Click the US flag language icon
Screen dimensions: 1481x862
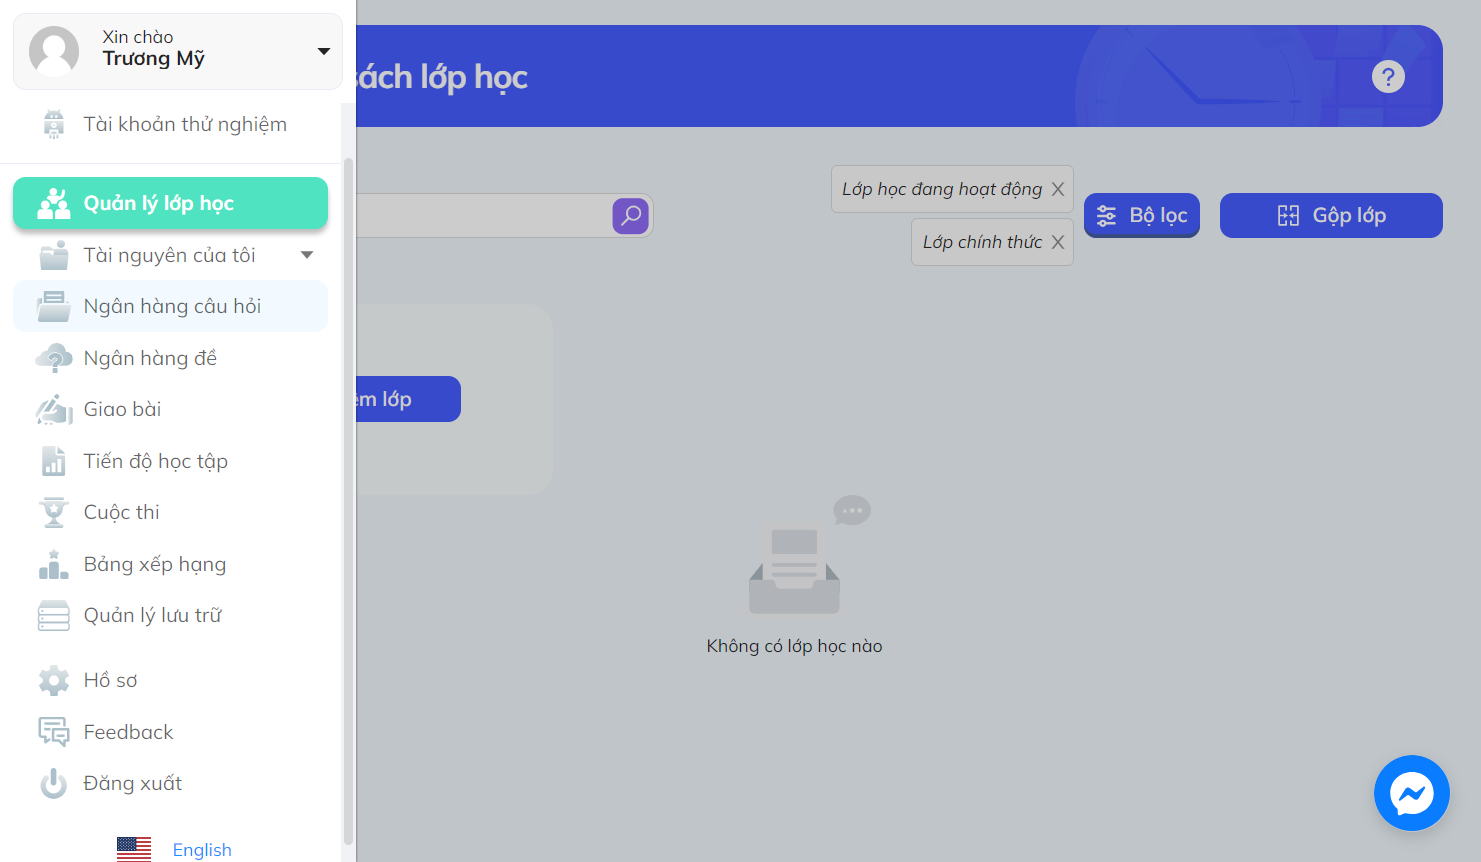(x=134, y=849)
